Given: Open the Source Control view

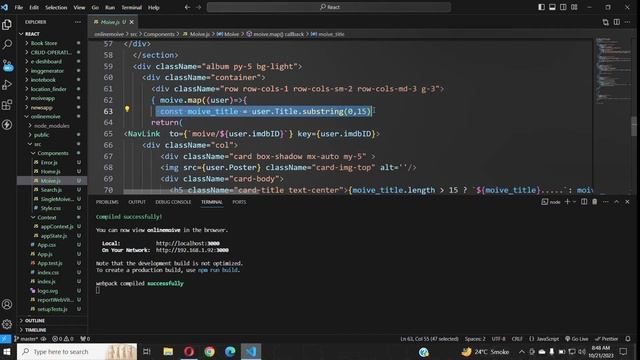Looking at the screenshot, I should coord(7,65).
